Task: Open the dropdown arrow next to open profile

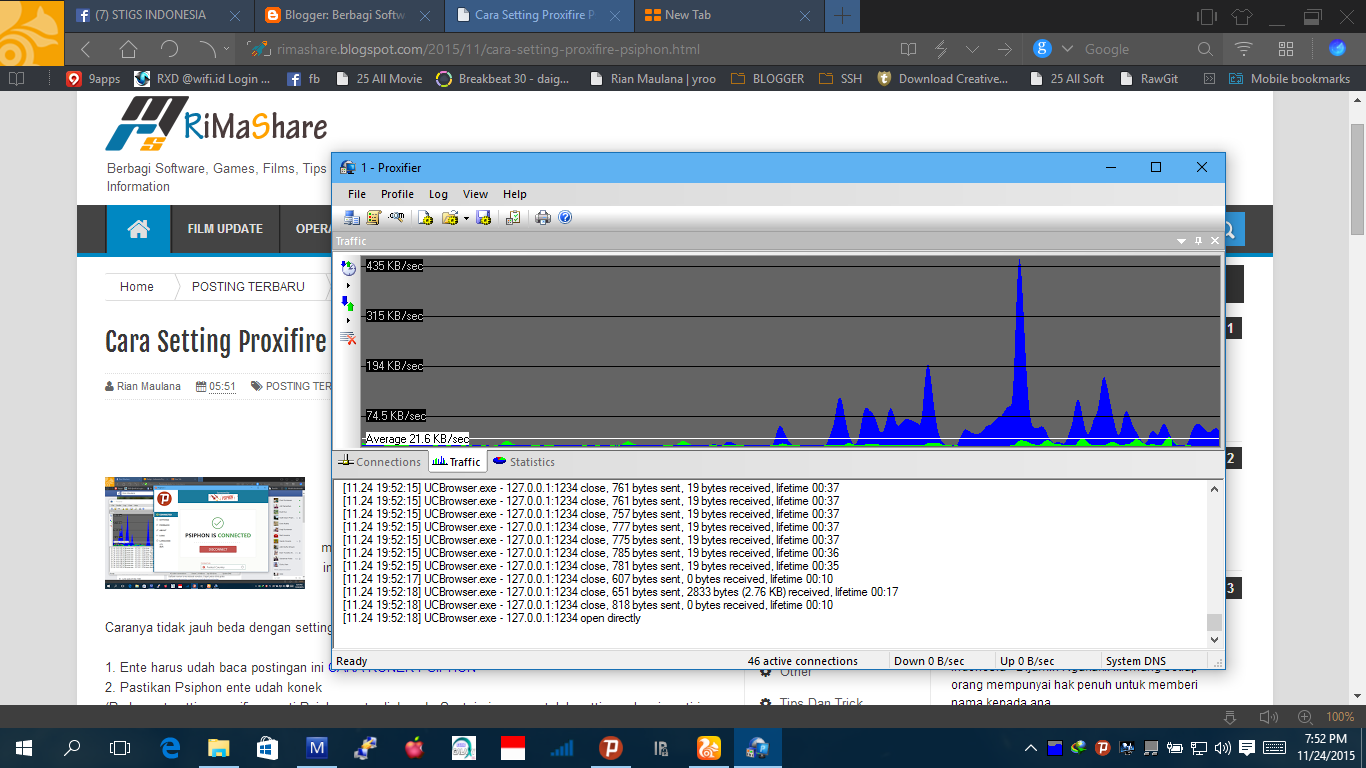Action: pos(465,218)
